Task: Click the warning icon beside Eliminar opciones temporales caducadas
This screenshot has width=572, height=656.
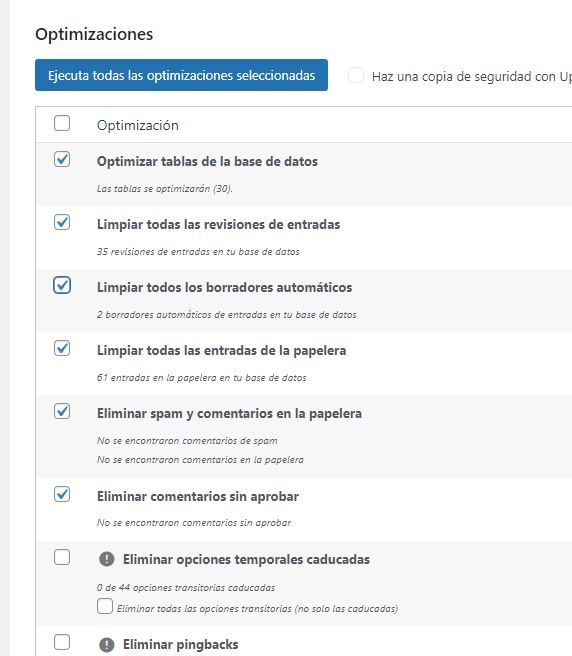Action: pyautogui.click(x=107, y=559)
